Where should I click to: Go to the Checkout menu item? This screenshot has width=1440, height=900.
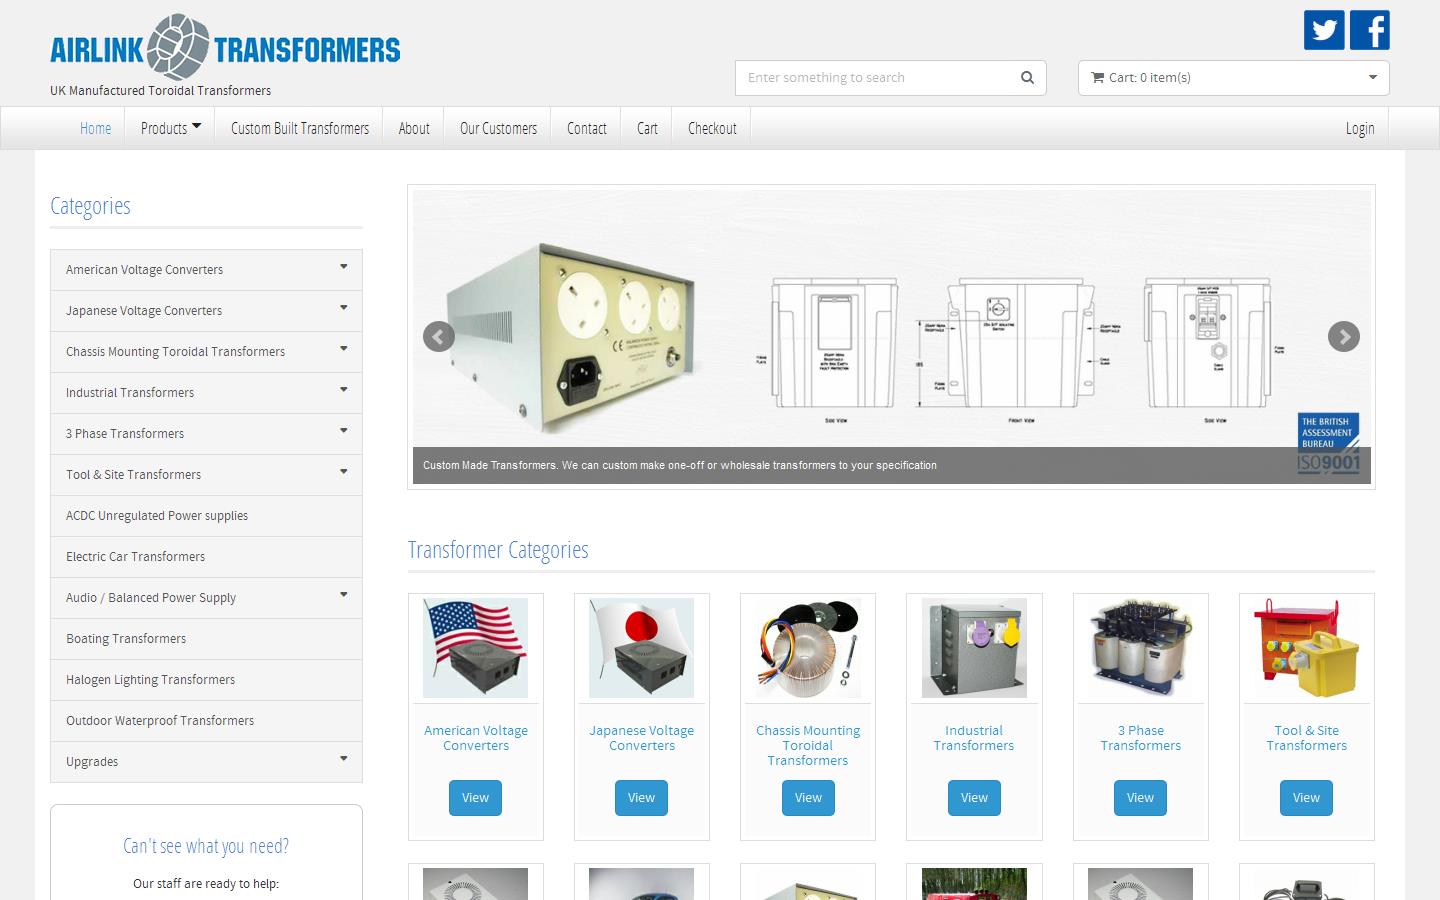coord(711,127)
